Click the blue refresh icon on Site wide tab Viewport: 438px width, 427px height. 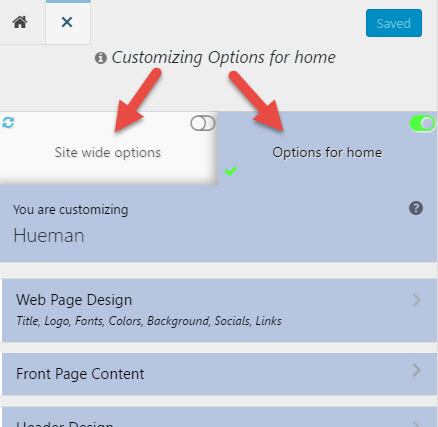pyautogui.click(x=8, y=122)
